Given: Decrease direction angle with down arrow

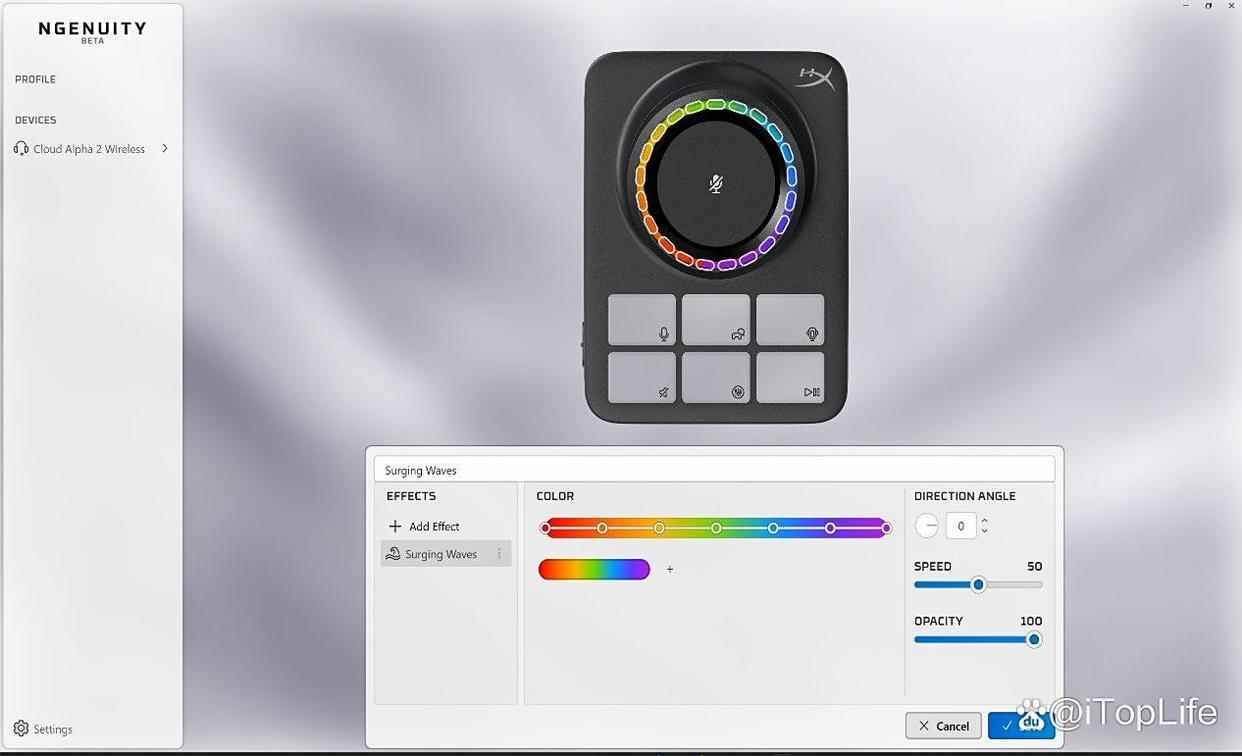Looking at the screenshot, I should 984,530.
